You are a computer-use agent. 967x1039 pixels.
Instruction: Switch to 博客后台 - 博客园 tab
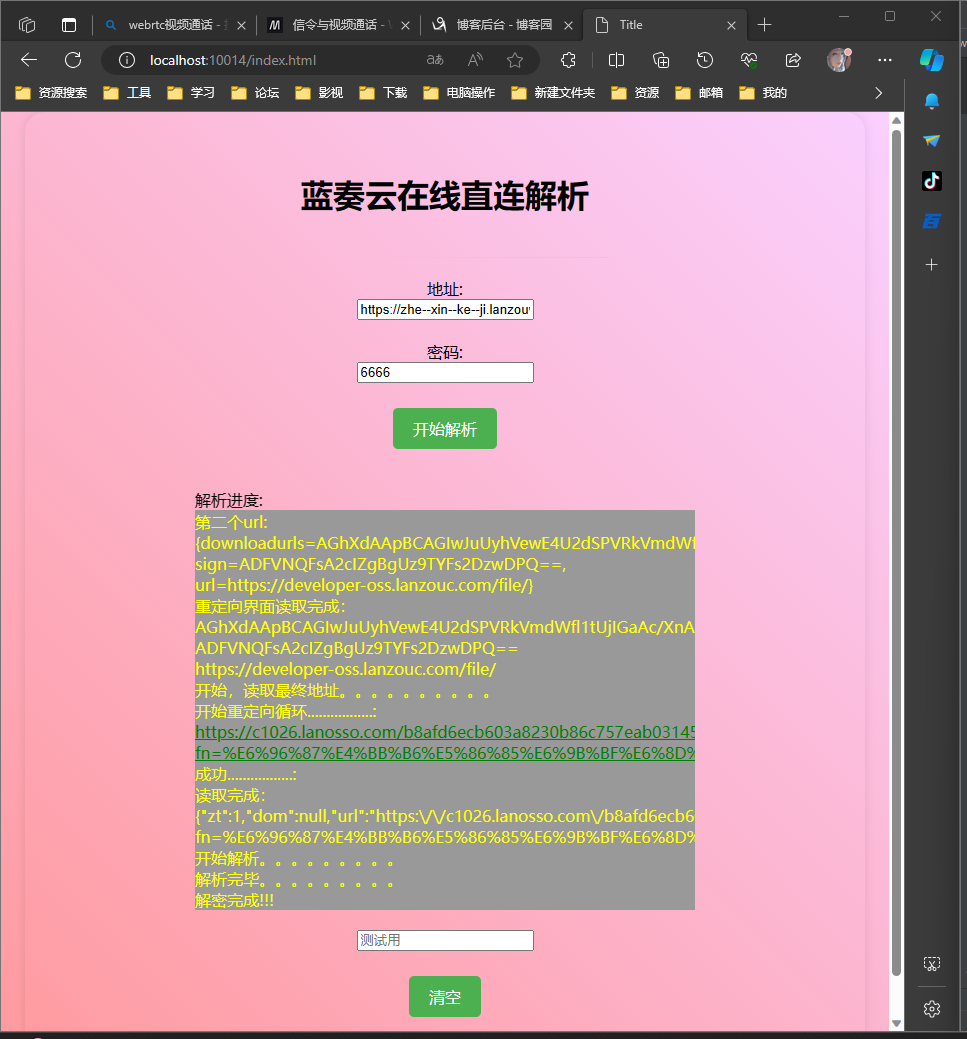pos(502,25)
